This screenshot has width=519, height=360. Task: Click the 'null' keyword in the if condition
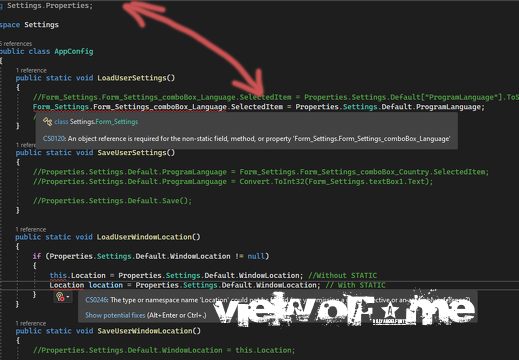click(x=256, y=256)
